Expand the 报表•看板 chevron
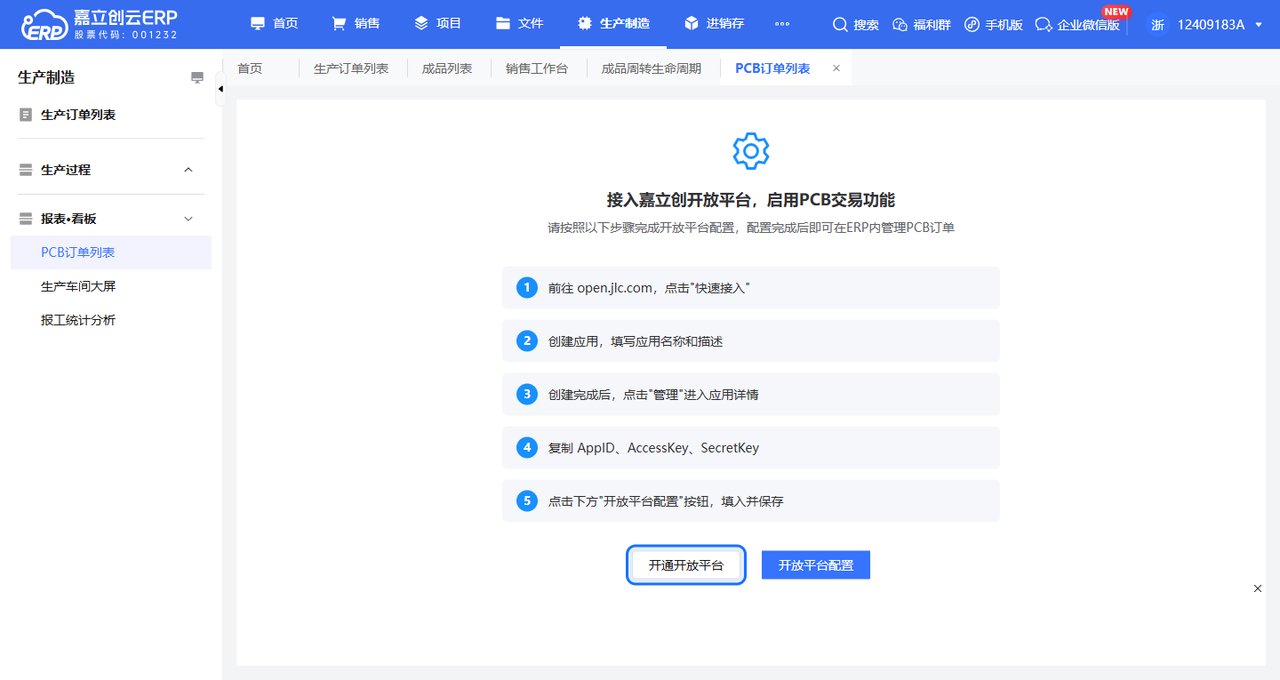 (188, 219)
